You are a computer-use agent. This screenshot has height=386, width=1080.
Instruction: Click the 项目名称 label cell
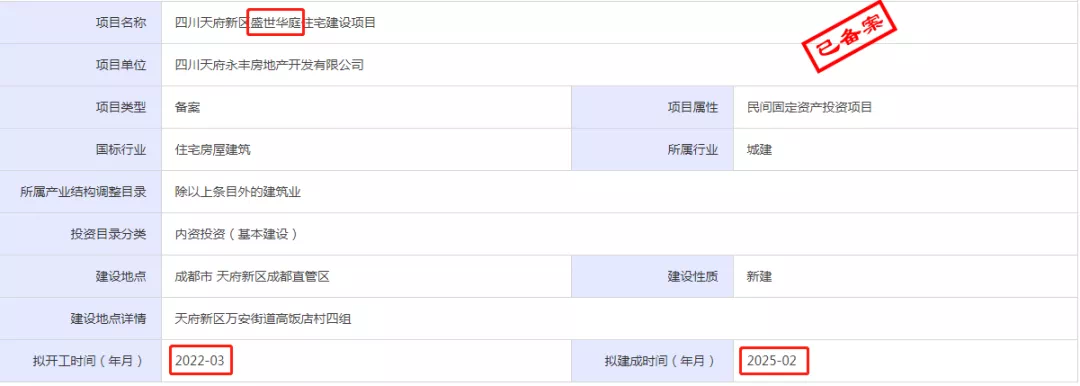(81, 23)
